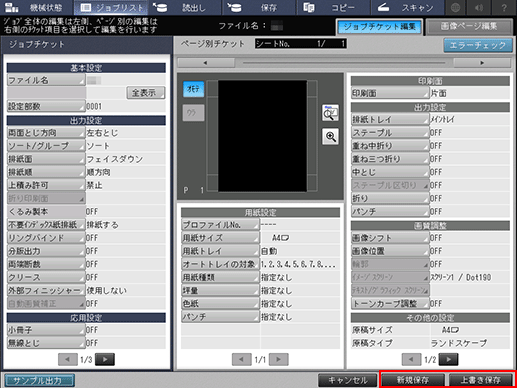Open the 読出し recall tab
This screenshot has height=388, width=517.
(x=185, y=7)
